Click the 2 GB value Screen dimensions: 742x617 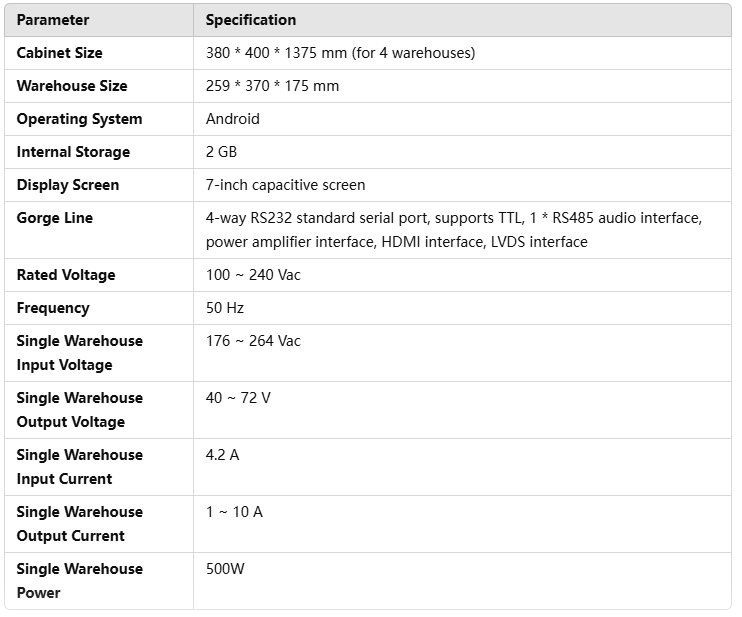pos(221,152)
